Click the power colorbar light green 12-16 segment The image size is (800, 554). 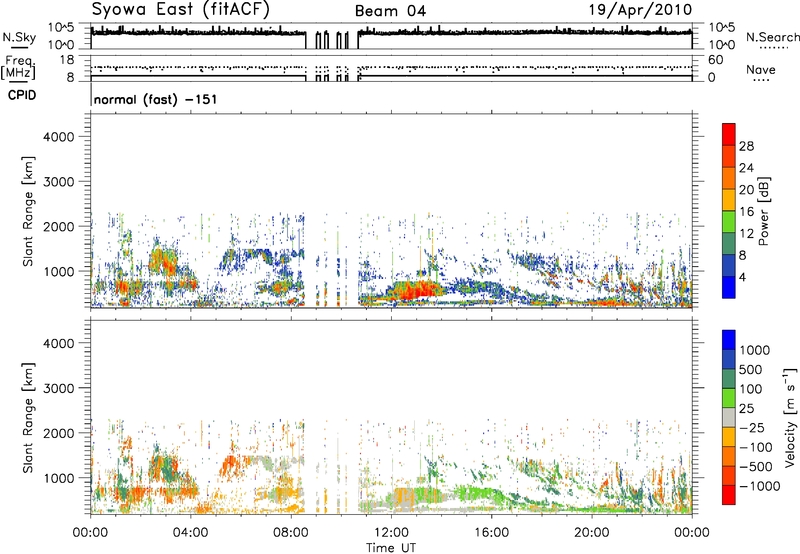point(729,221)
